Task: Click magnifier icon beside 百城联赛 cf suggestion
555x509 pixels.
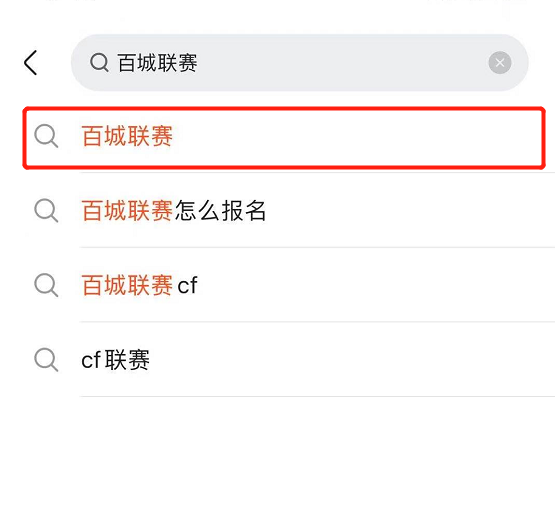Action: point(46,285)
